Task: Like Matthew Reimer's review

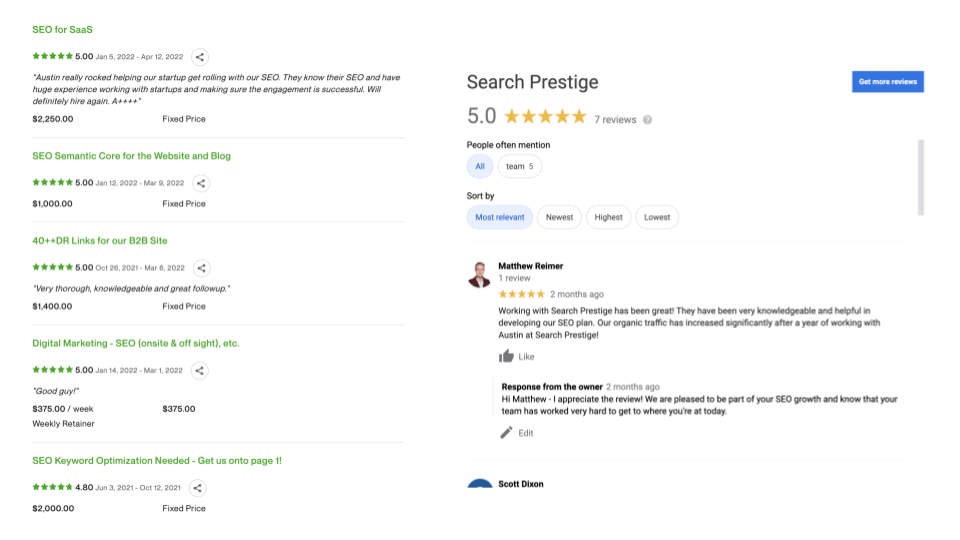Action: pos(517,357)
